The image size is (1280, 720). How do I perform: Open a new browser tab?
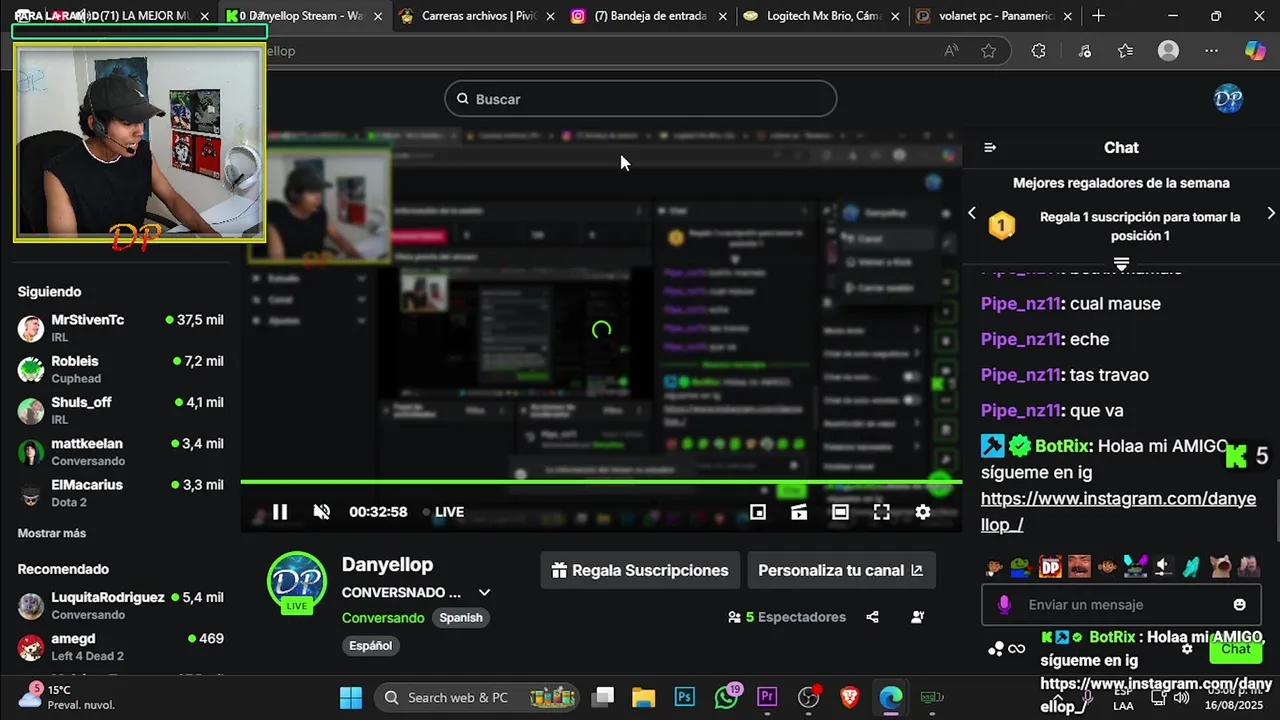click(1098, 16)
